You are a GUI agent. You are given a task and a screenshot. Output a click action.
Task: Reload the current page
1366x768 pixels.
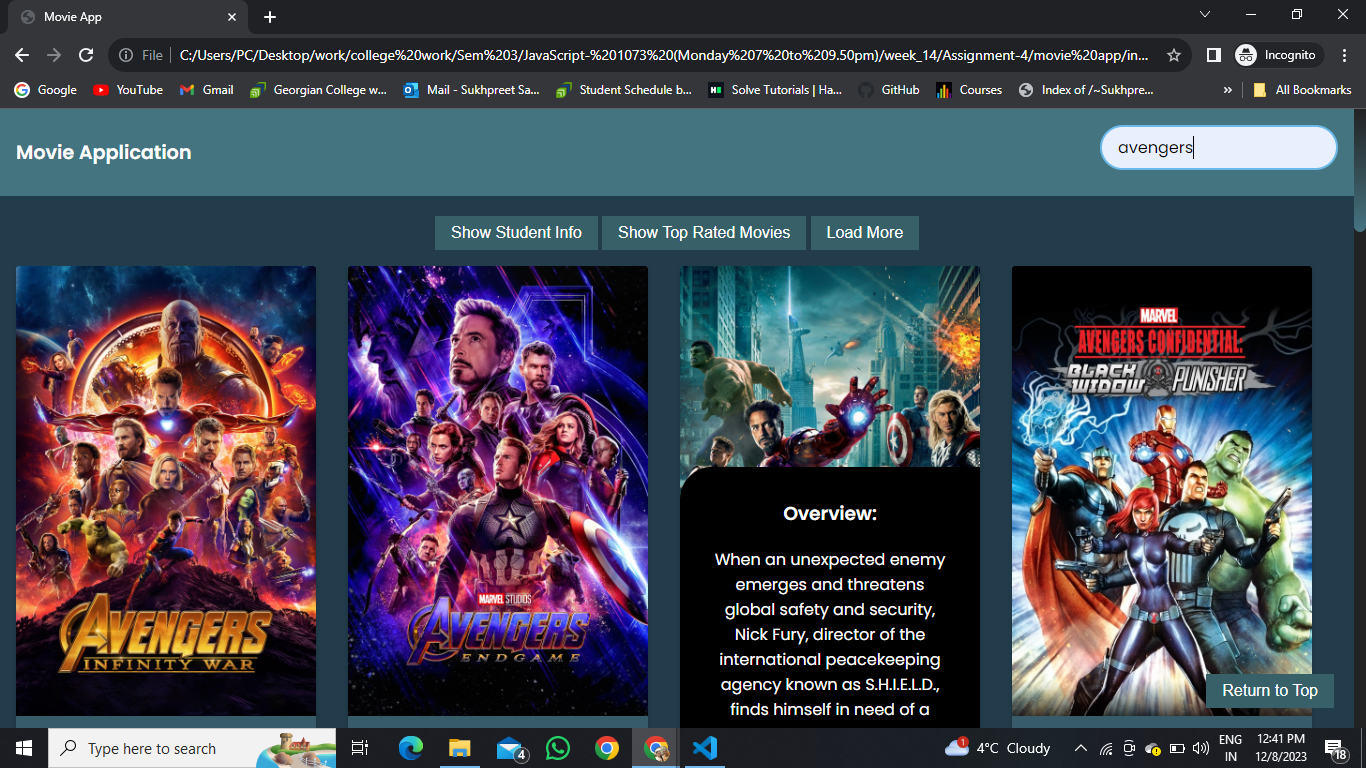86,55
